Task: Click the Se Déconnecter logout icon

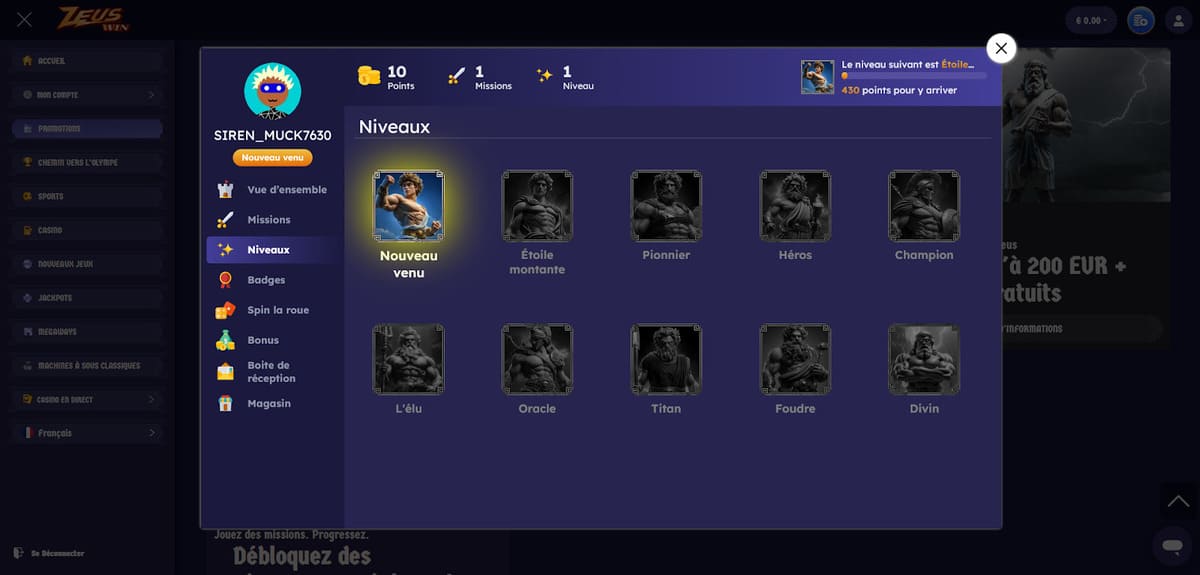Action: click(18, 553)
